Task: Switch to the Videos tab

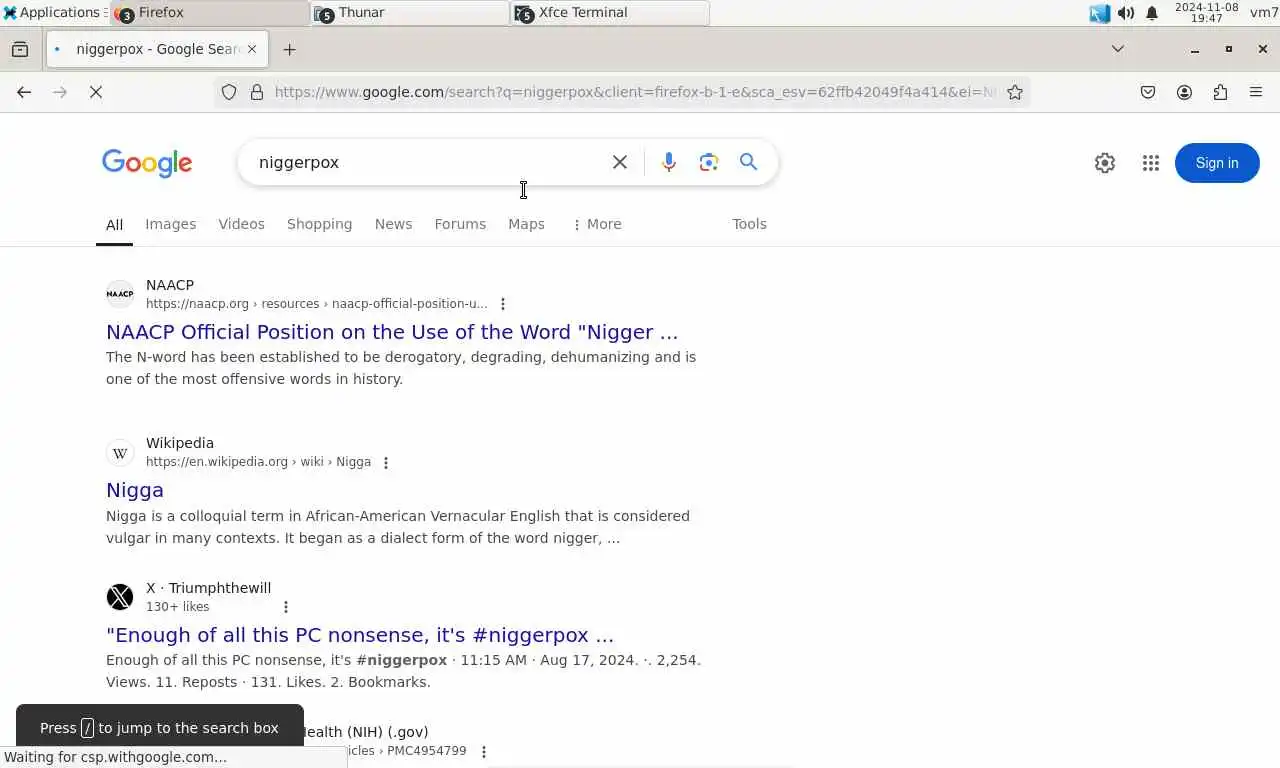Action: pos(242,224)
